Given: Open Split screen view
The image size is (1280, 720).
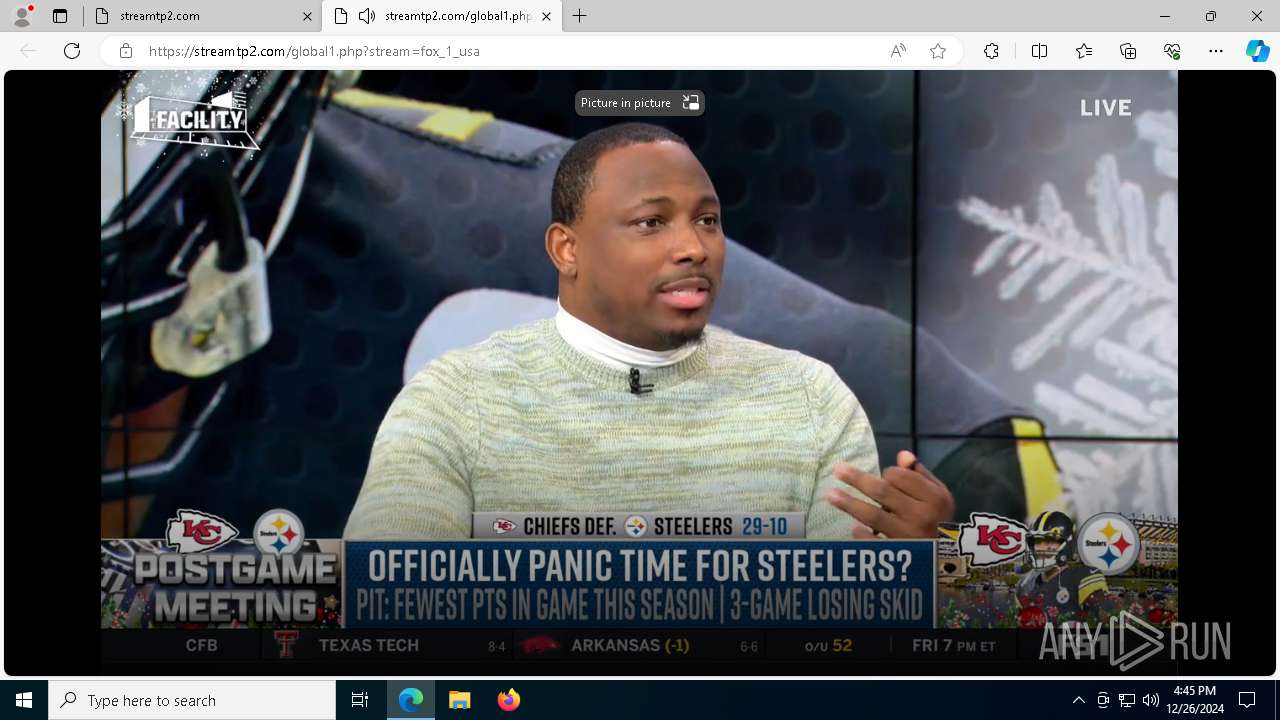Looking at the screenshot, I should click(x=1039, y=51).
